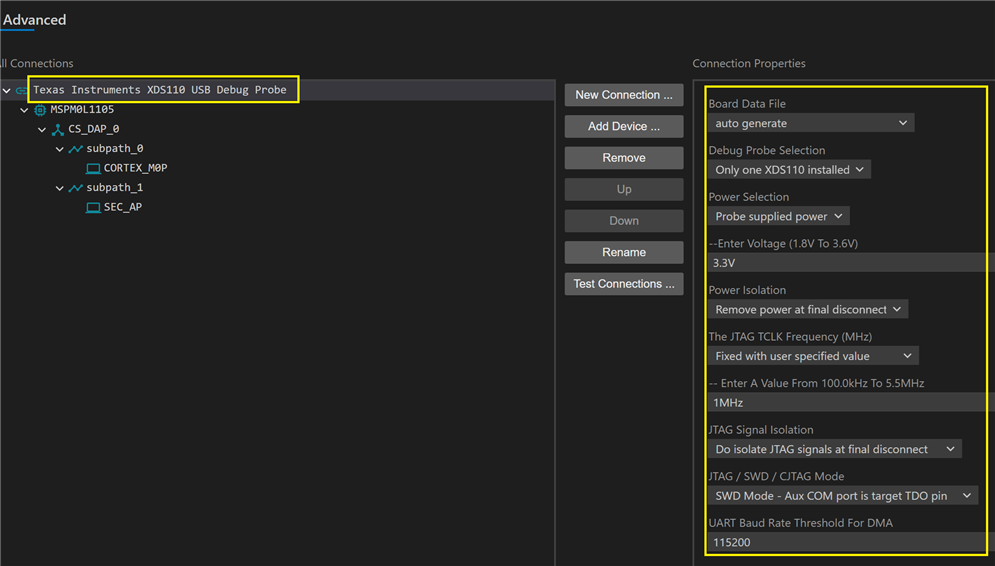Screen dimensions: 995x566
Task: Click the JTAG / SWD / CJTAG Mode label
Action: pyautogui.click(x=776, y=477)
